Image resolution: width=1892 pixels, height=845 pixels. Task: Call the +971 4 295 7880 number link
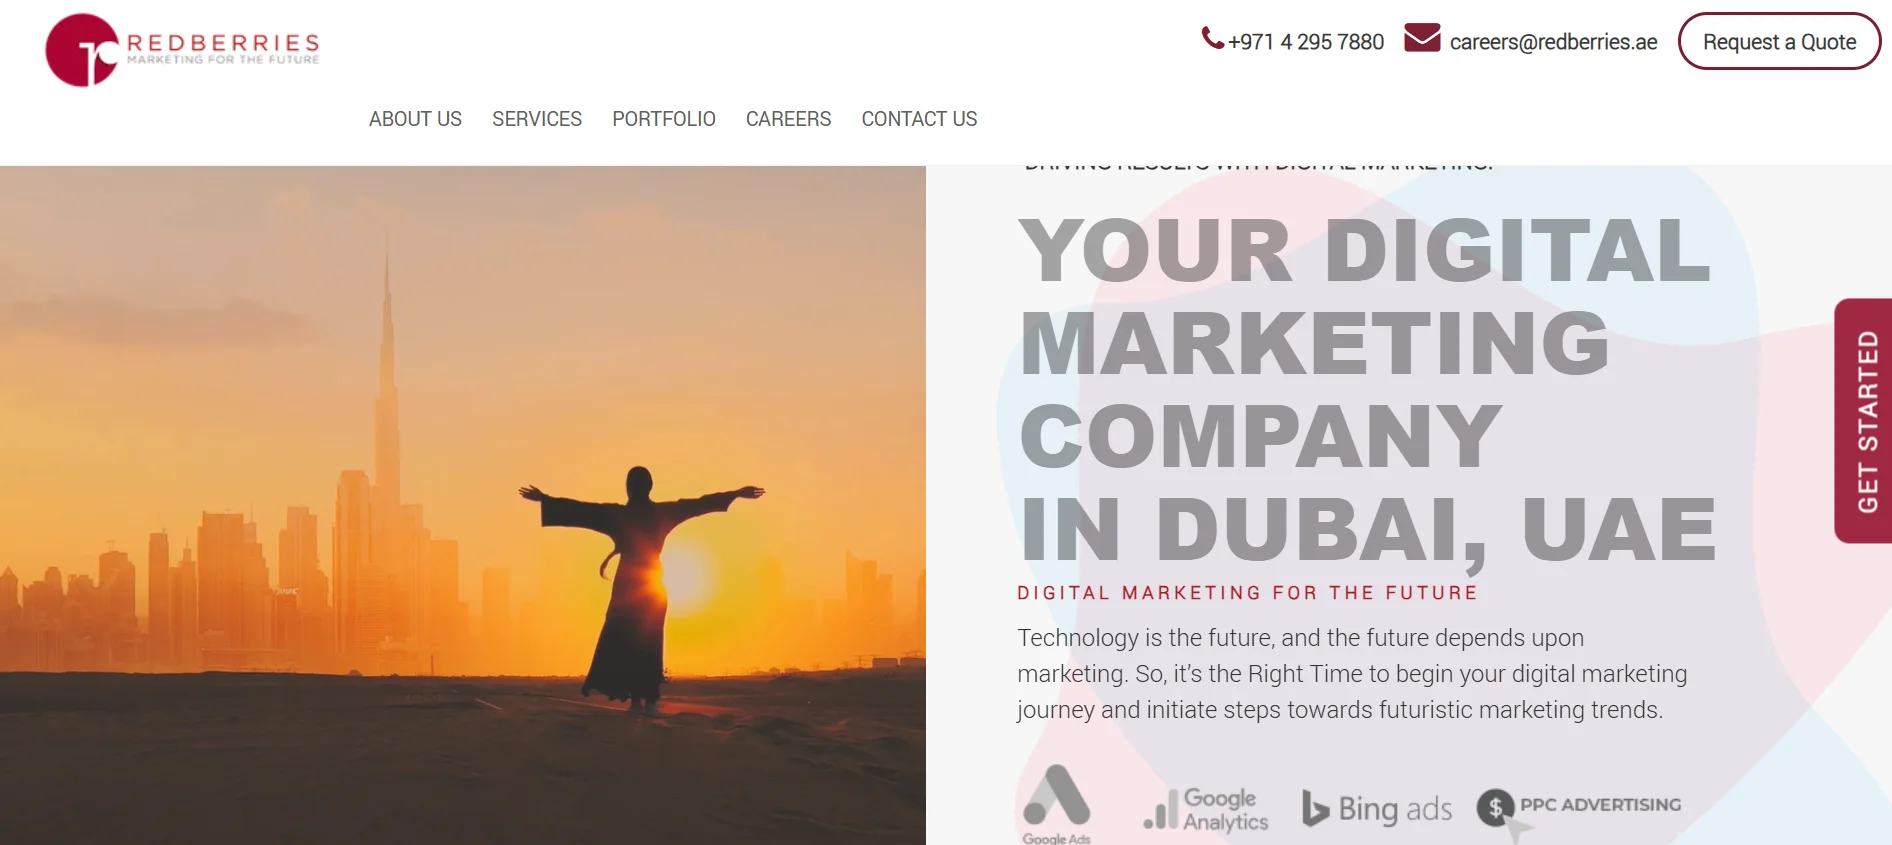pos(1306,42)
